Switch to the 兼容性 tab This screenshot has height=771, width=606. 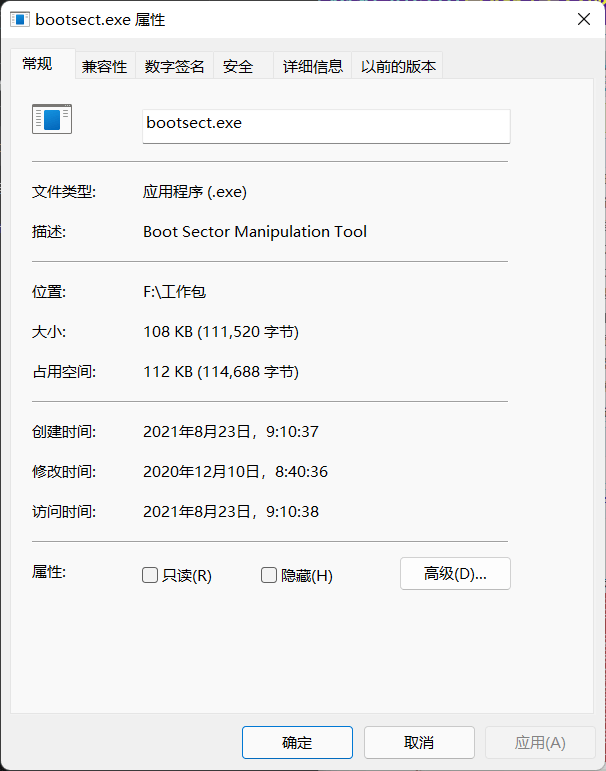105,66
